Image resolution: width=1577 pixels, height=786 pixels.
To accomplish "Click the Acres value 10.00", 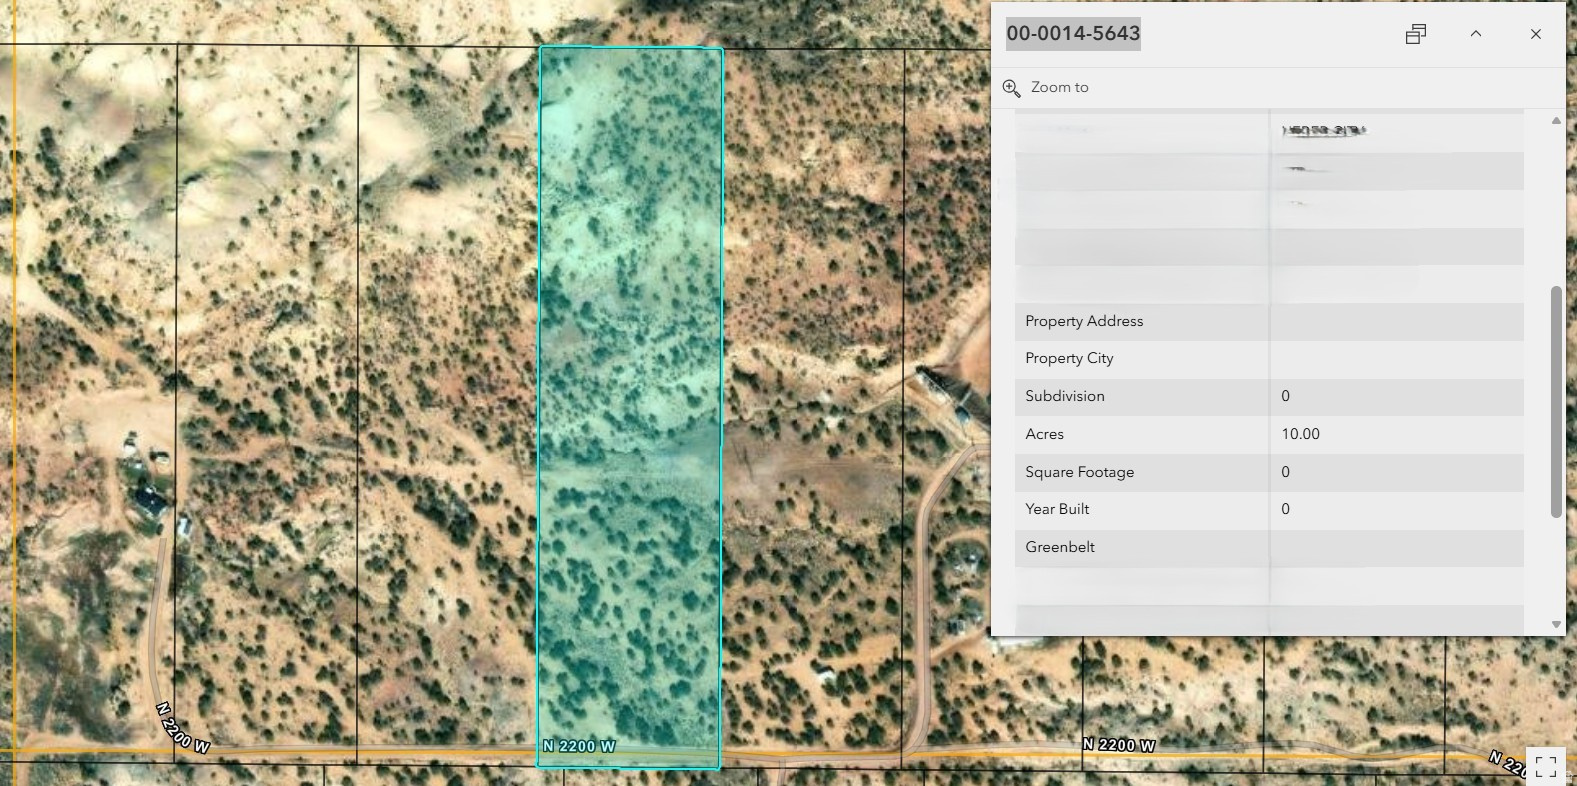I will (1300, 434).
